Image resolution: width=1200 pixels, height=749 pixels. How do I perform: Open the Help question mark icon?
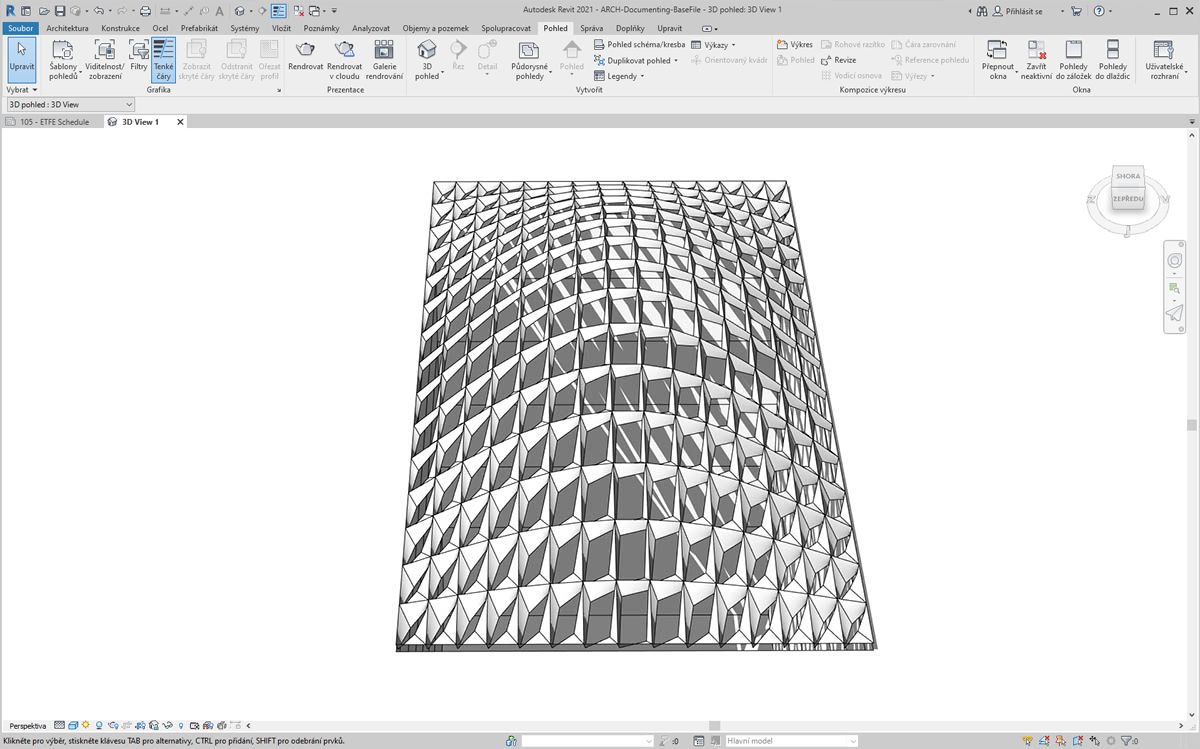[1099, 11]
